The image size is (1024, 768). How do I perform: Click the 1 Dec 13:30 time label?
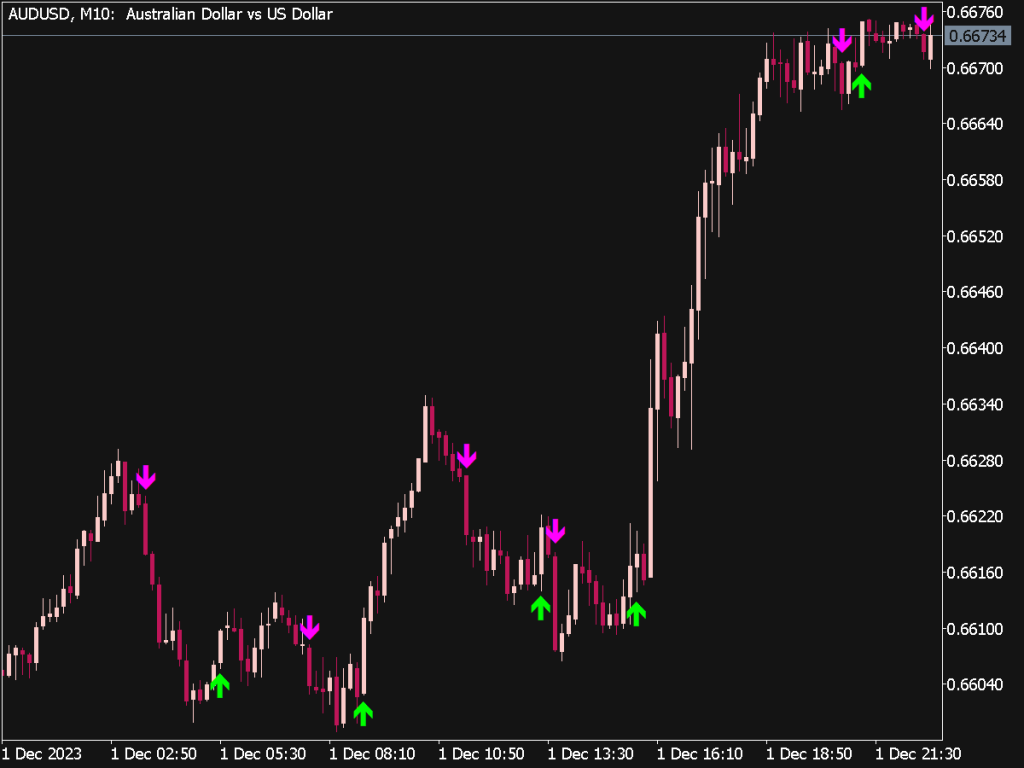coord(590,754)
